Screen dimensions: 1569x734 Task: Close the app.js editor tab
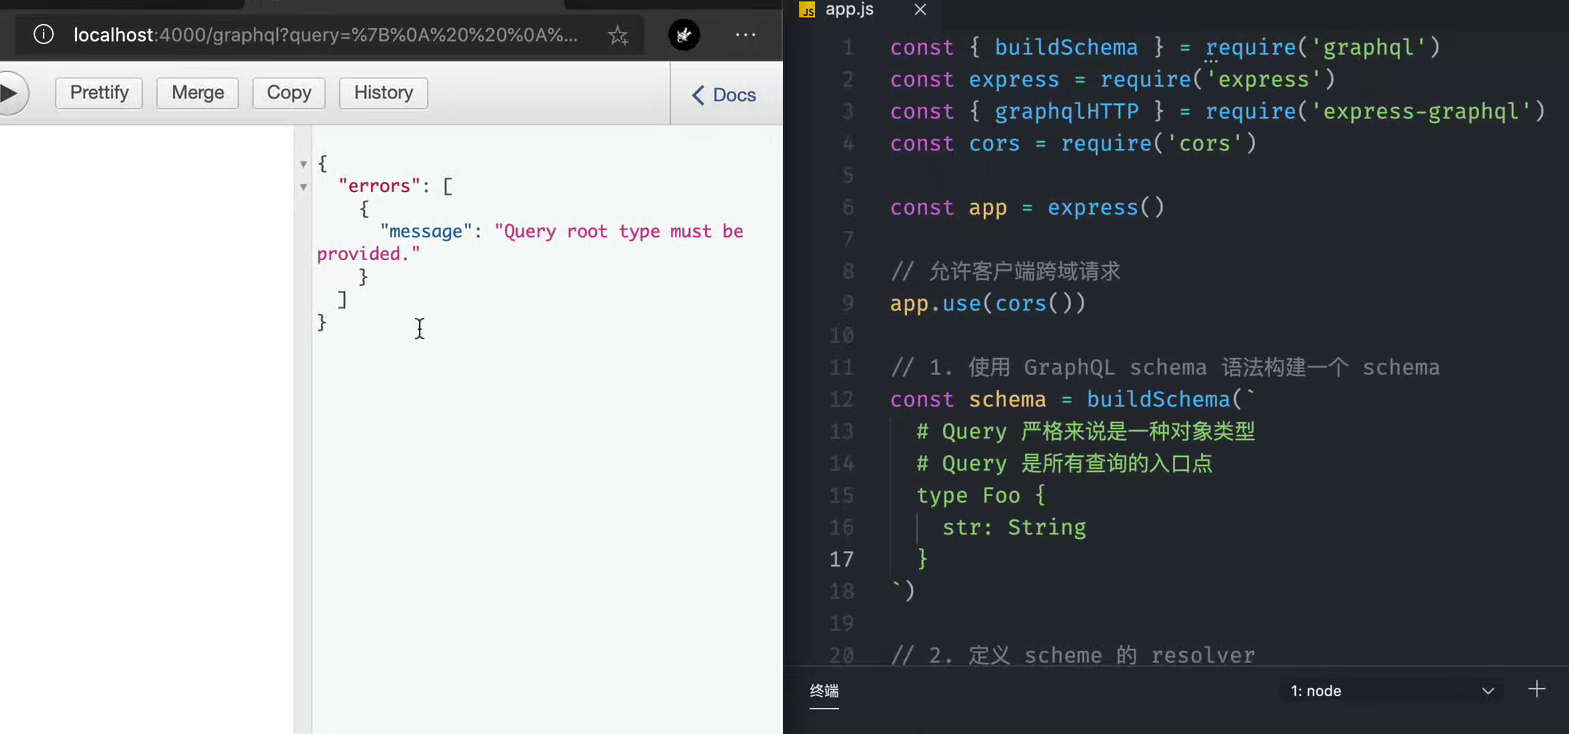[x=920, y=10]
